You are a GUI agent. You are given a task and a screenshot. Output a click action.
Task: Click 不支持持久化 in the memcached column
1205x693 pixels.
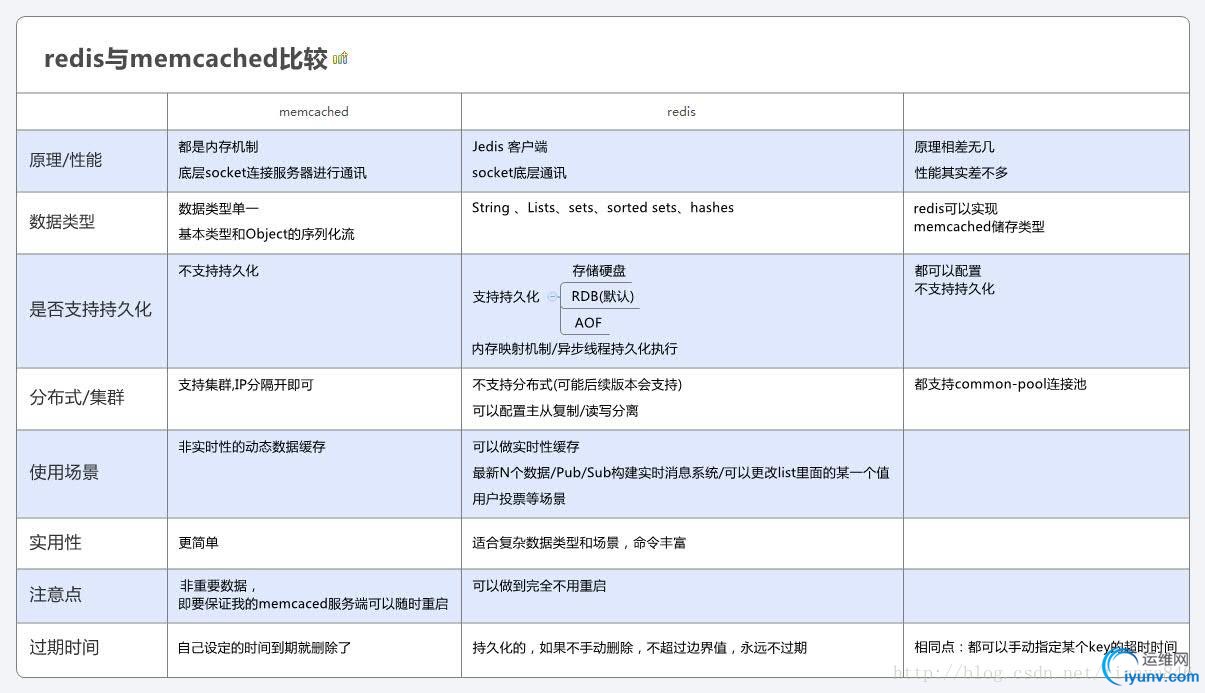[x=218, y=271]
